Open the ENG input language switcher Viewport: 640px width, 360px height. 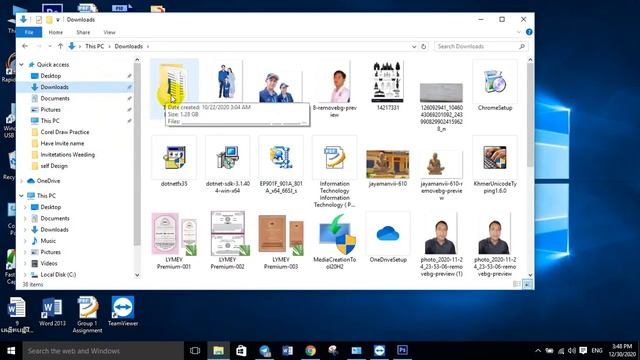597,351
